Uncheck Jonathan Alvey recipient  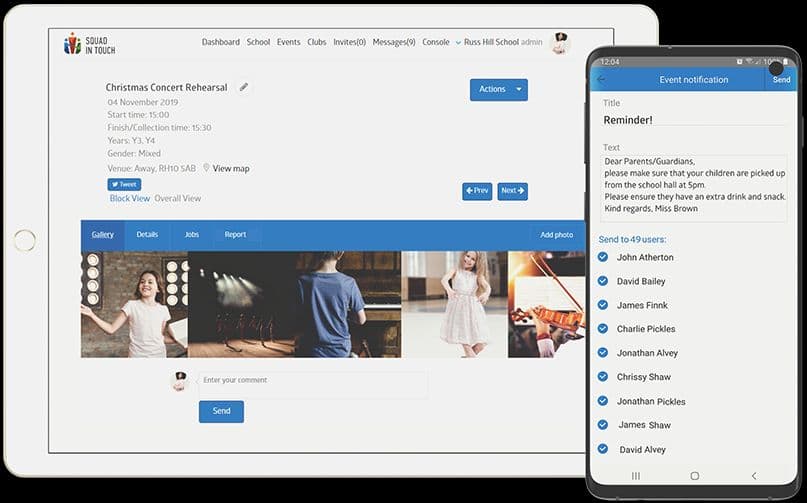(603, 352)
